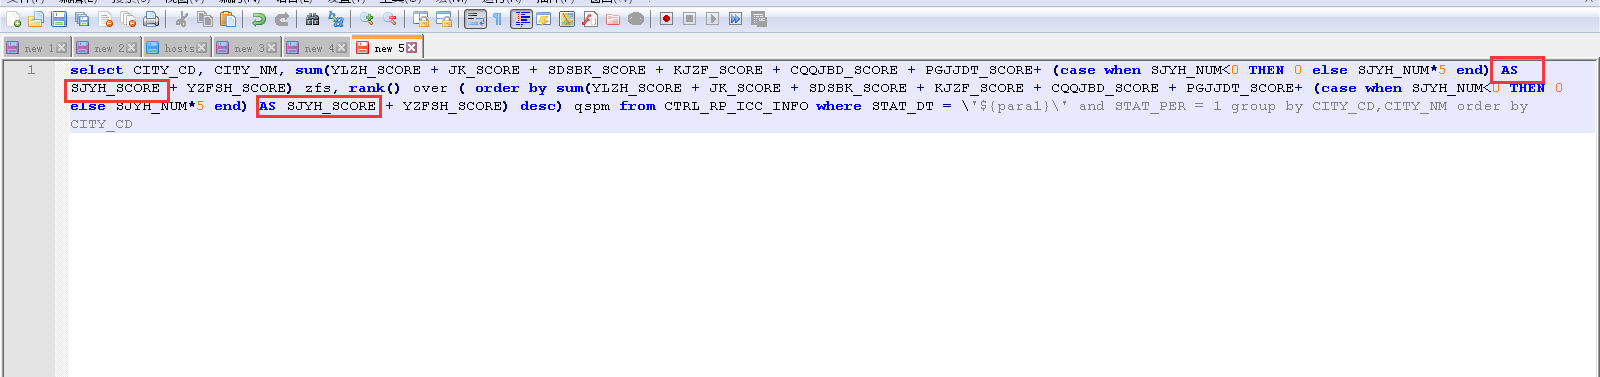This screenshot has width=1600, height=377.
Task: Print the current document
Action: 151,19
